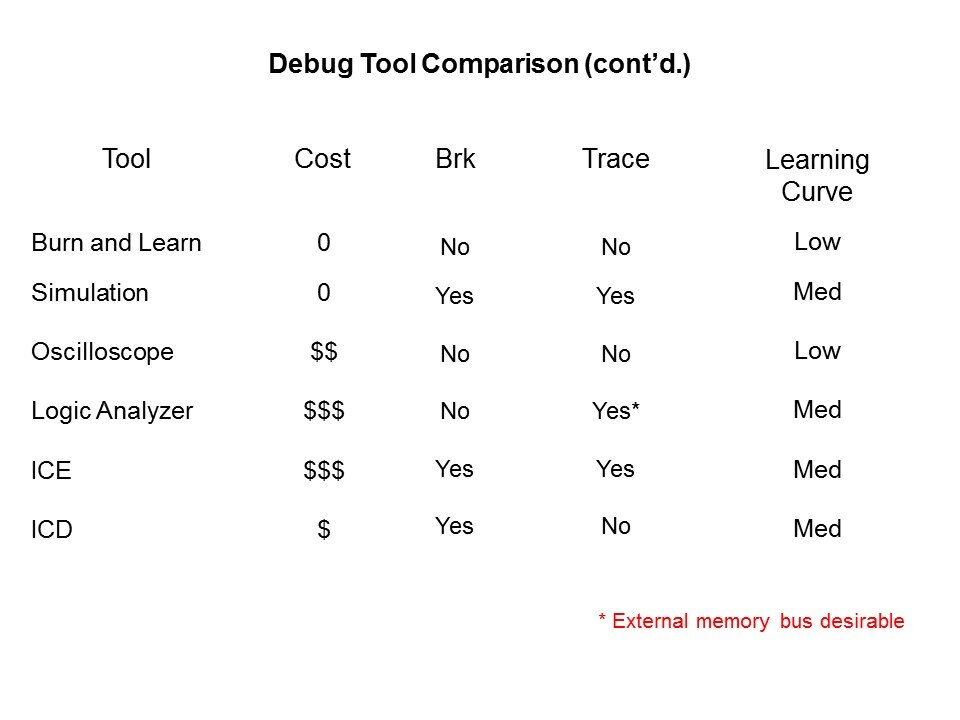
Task: Select the 'Yes*' trace value for Logic Analyzer
Action: tap(616, 411)
